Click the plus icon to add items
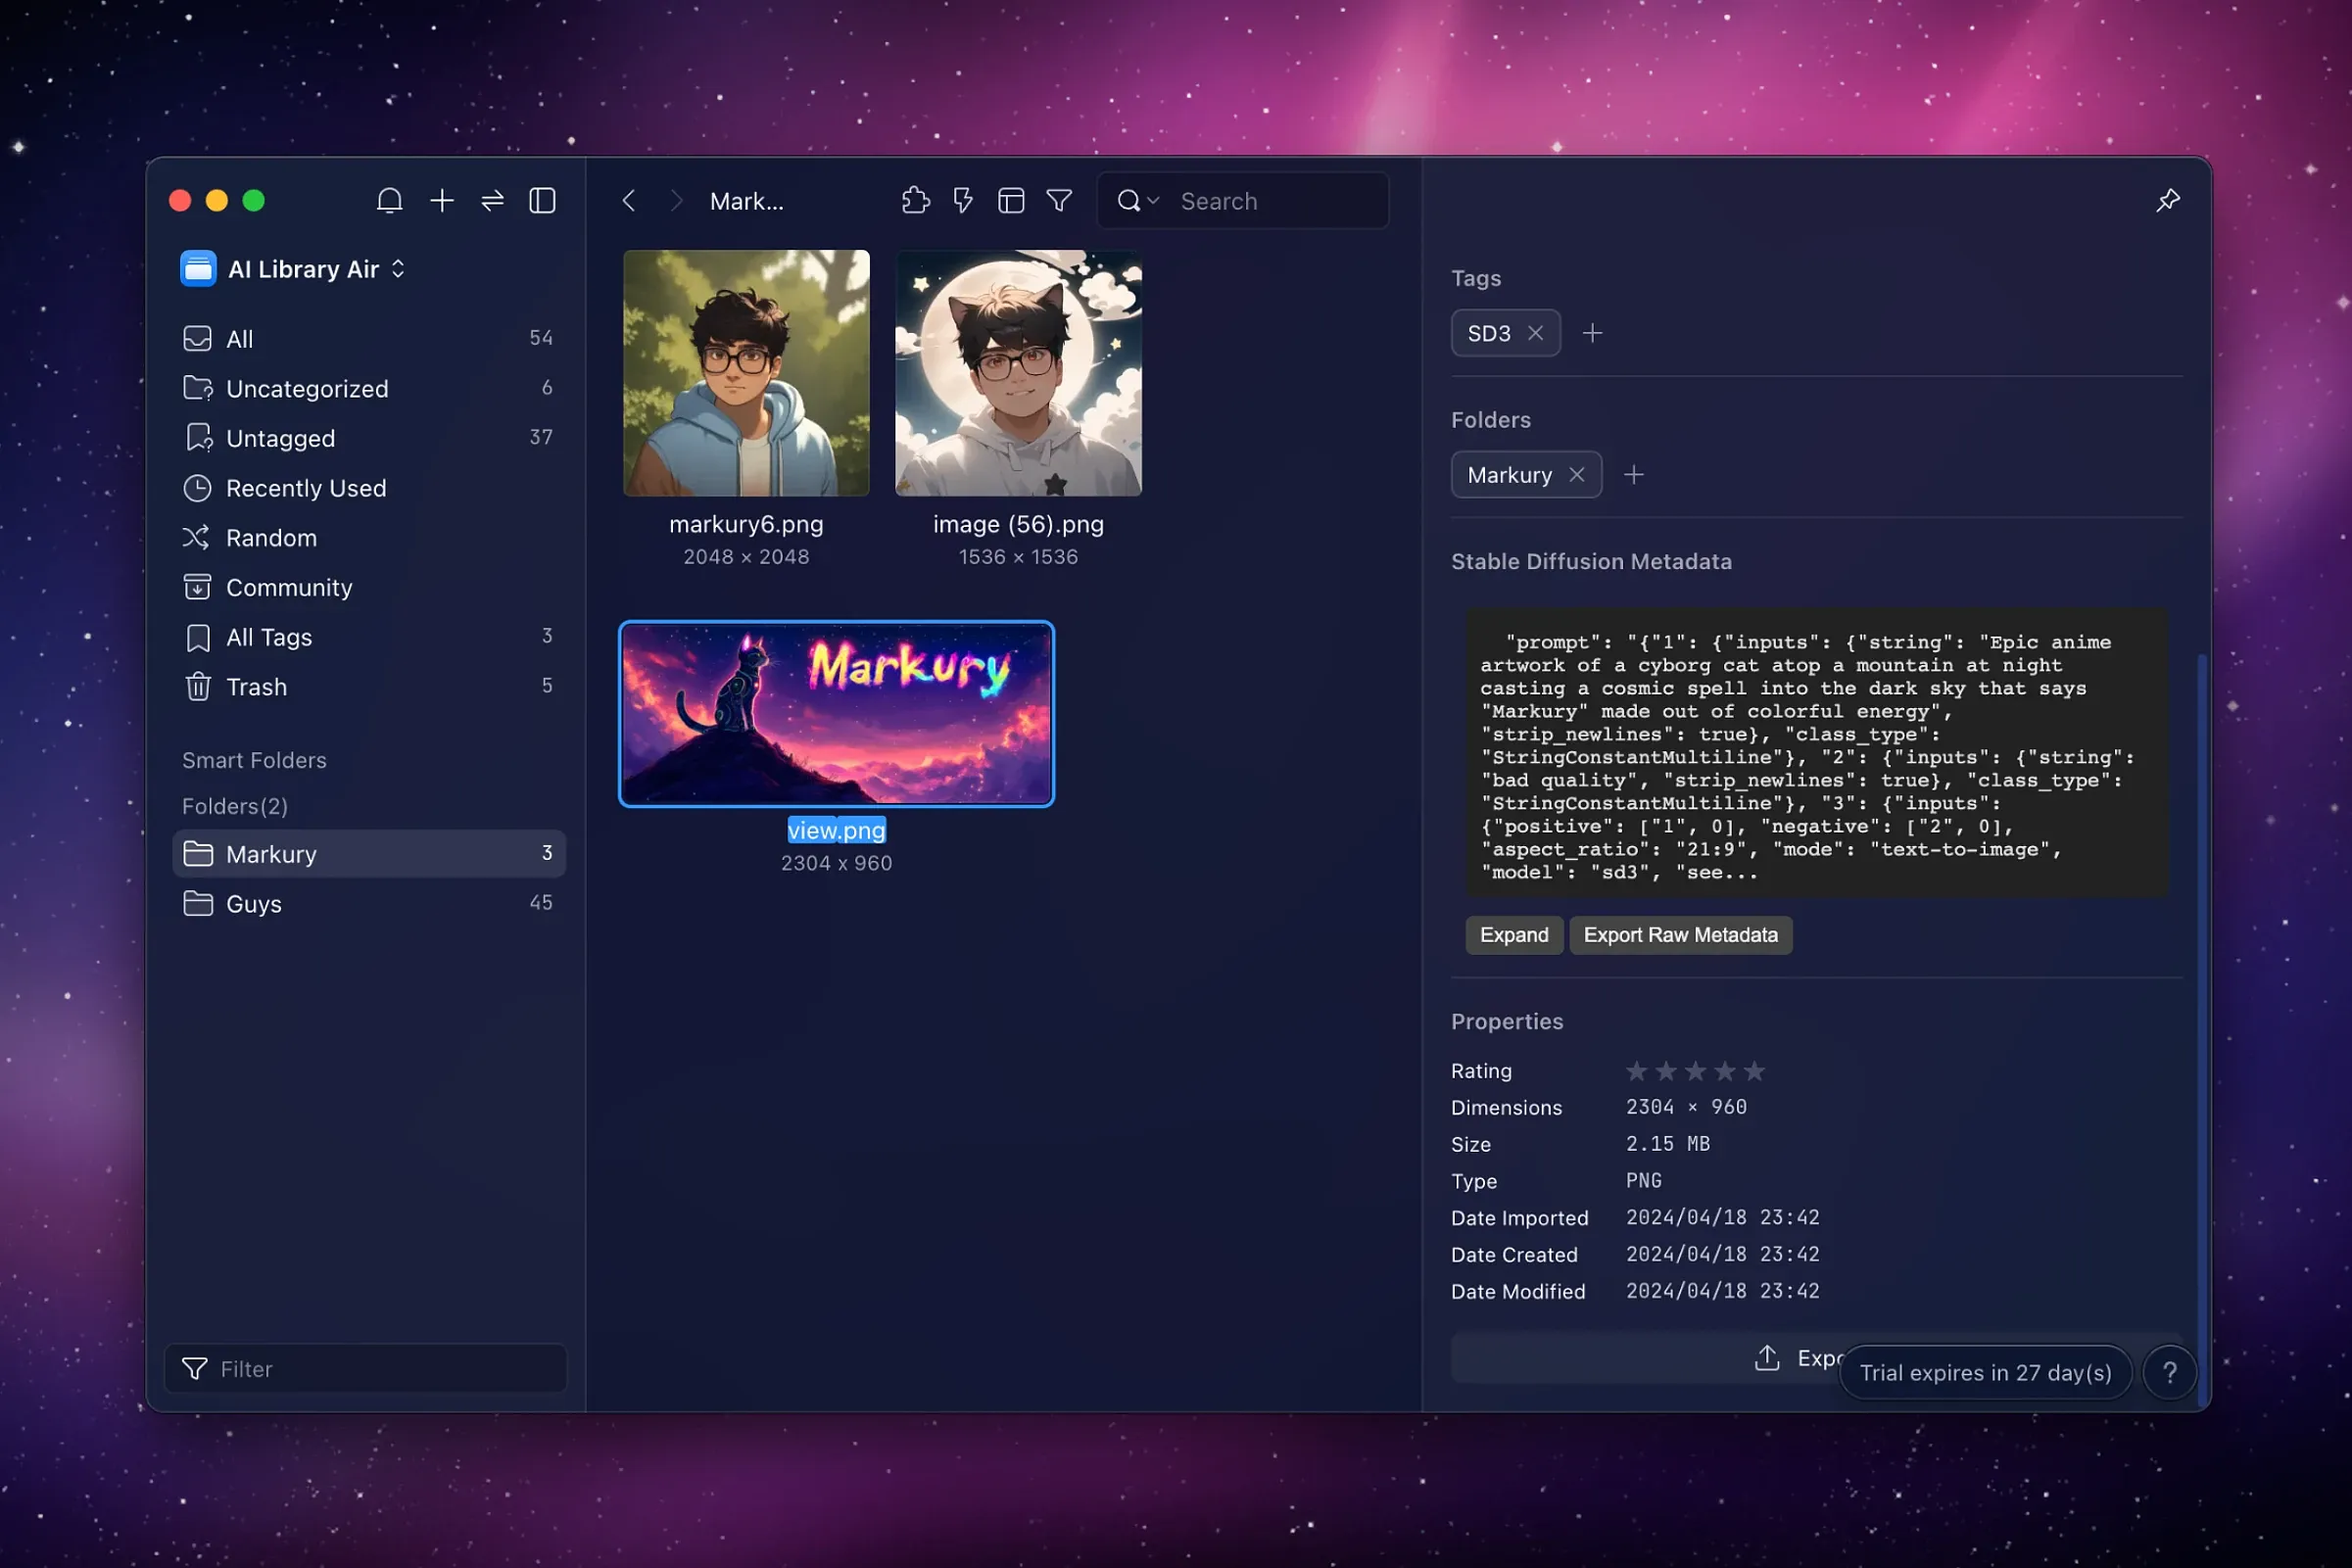 point(441,201)
